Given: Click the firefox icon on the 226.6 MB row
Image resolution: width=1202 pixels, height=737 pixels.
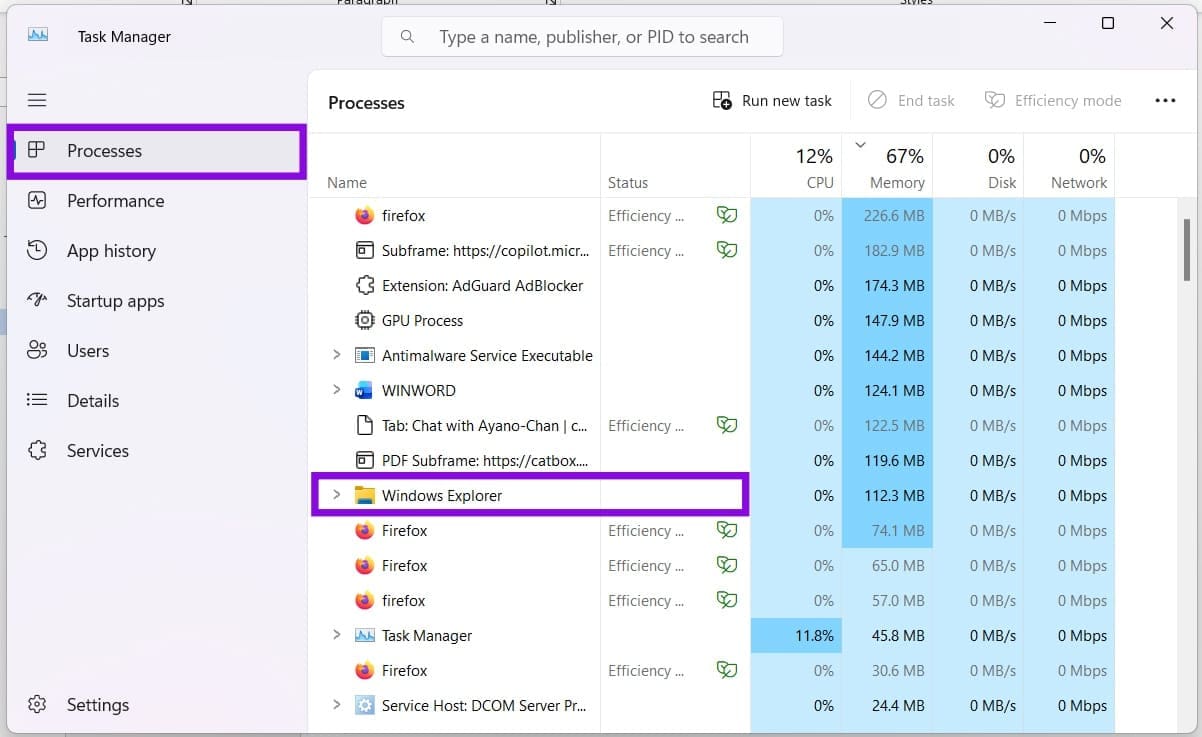Looking at the screenshot, I should (x=364, y=215).
